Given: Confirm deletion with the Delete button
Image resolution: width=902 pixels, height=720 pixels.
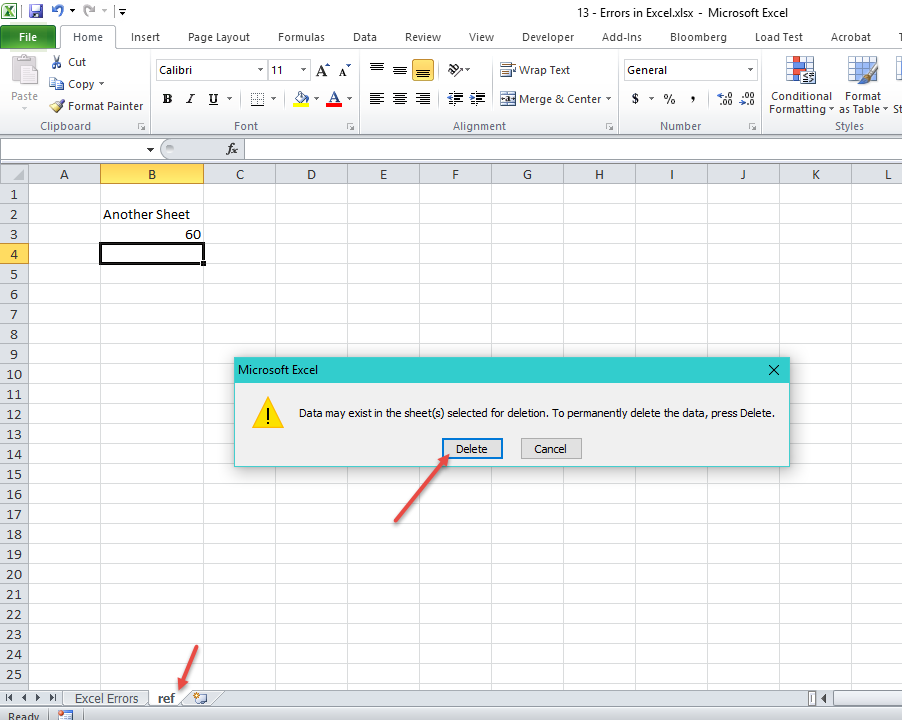Looking at the screenshot, I should point(471,448).
